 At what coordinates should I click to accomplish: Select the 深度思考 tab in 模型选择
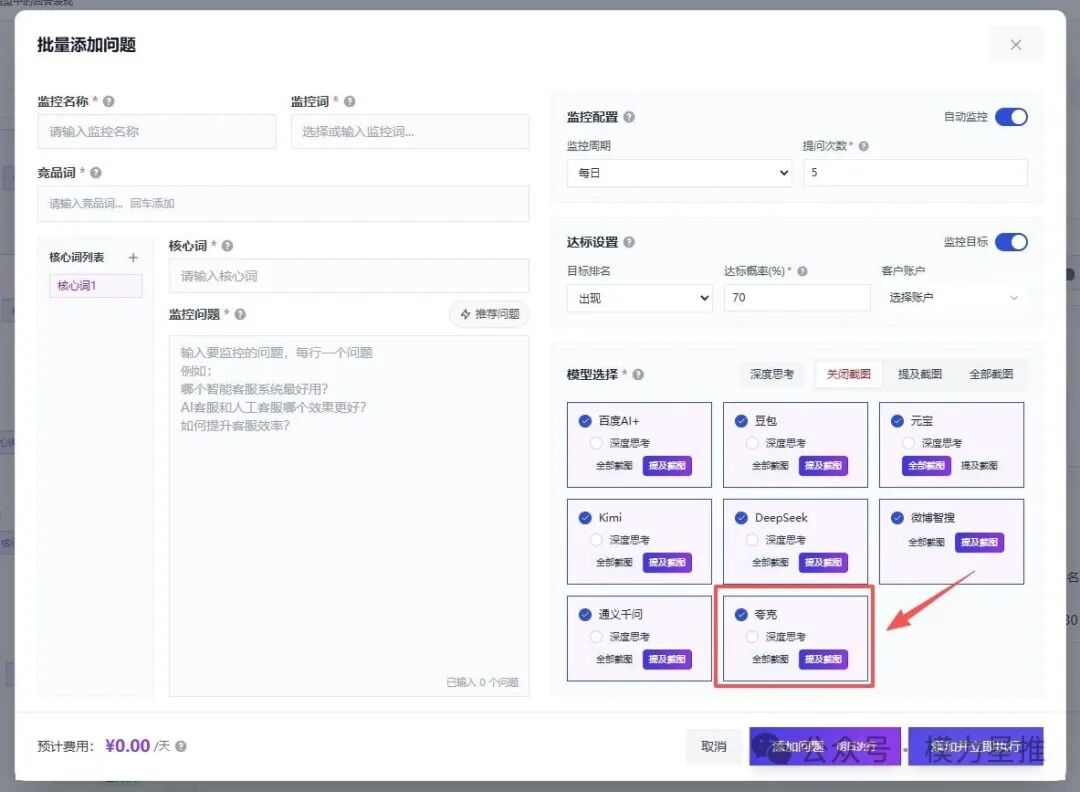pos(772,374)
